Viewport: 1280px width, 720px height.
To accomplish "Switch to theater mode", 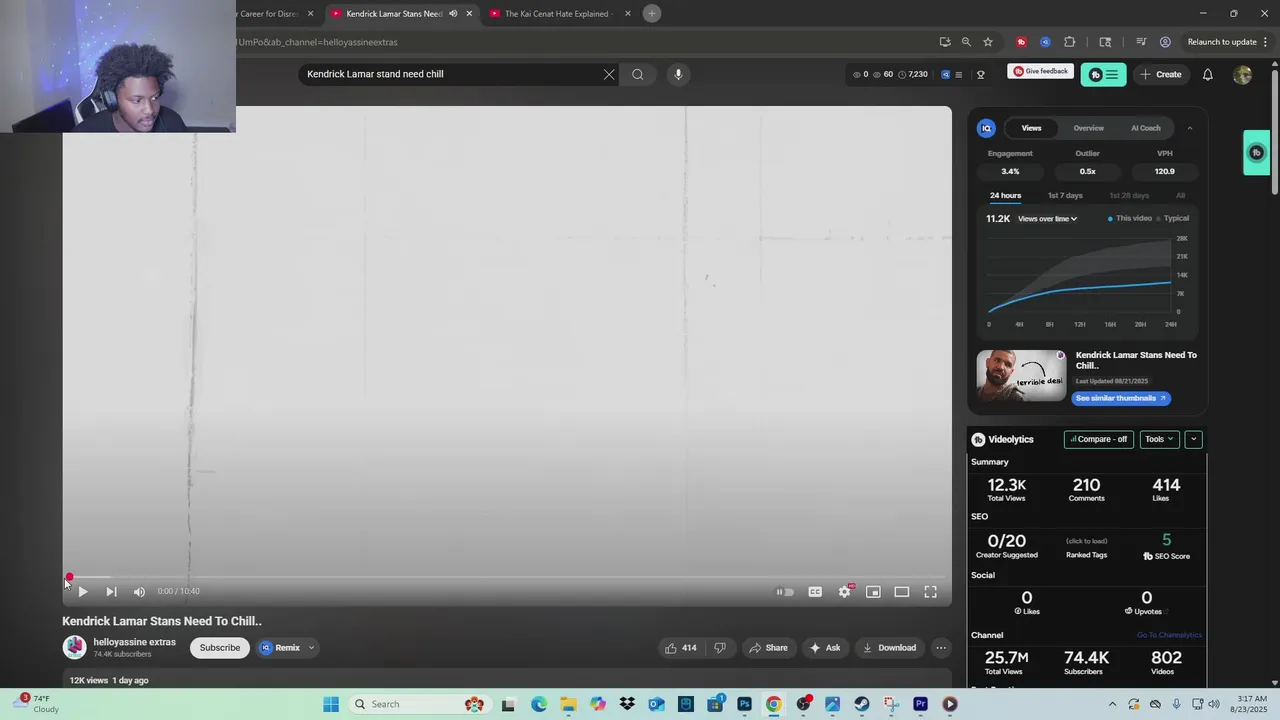I will (901, 592).
